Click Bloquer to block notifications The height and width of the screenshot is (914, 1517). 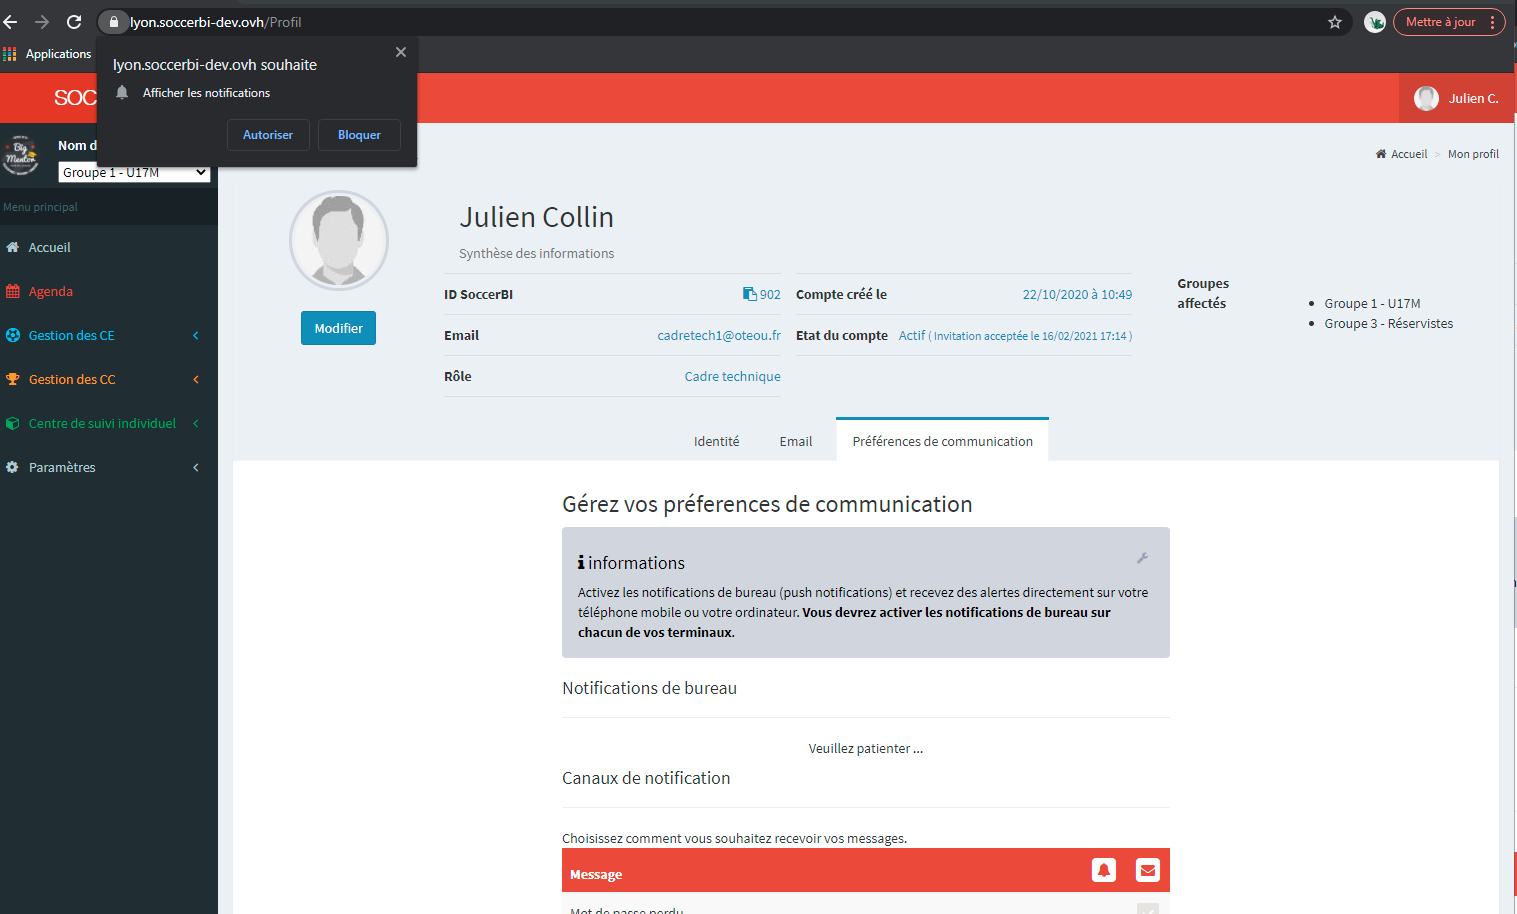[359, 135]
